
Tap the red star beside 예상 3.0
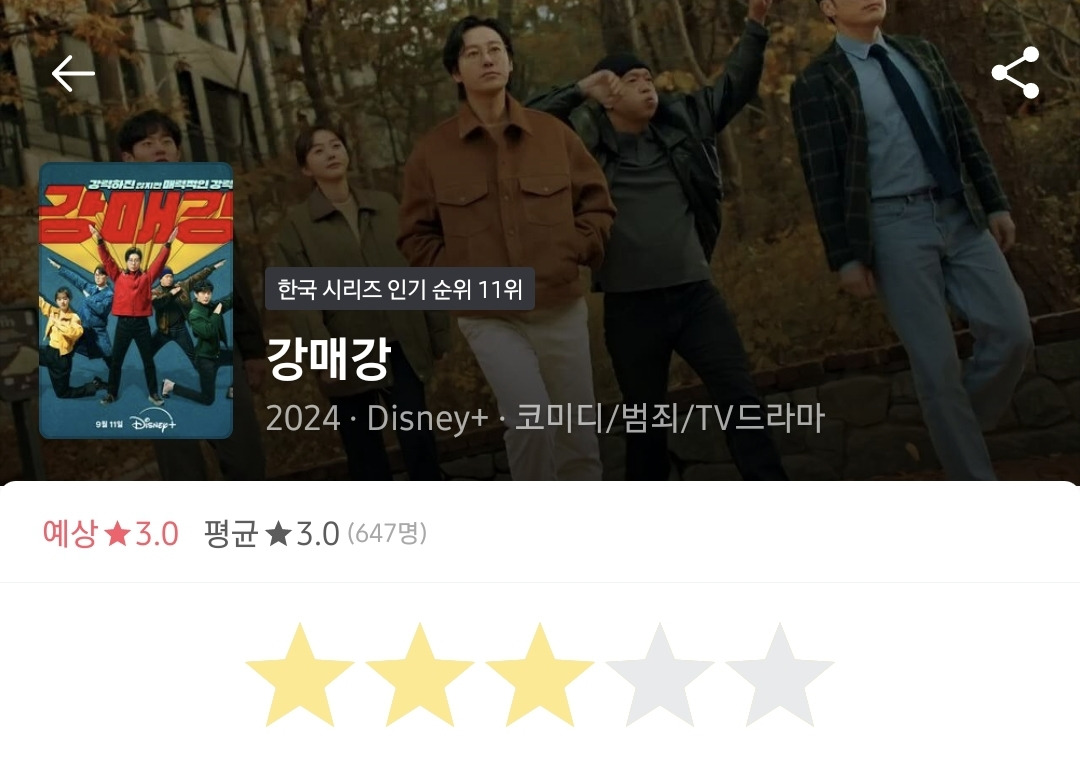117,534
